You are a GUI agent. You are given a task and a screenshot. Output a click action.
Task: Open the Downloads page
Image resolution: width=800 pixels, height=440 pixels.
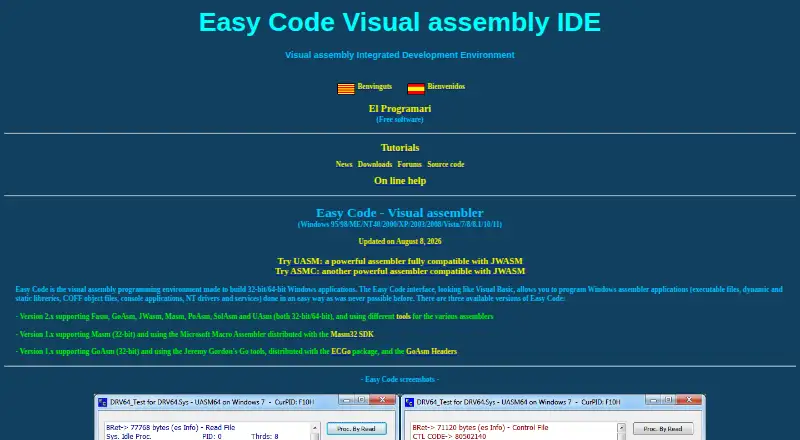(375, 164)
